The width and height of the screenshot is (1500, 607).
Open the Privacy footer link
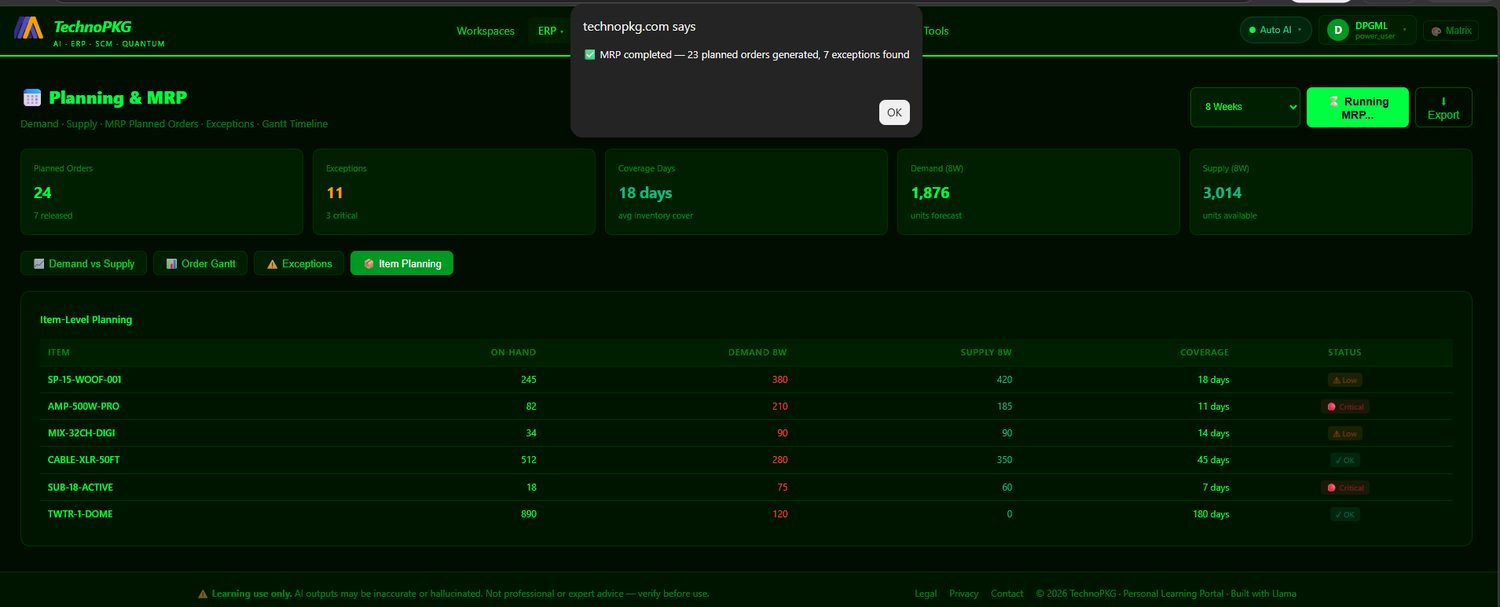[x=964, y=593]
